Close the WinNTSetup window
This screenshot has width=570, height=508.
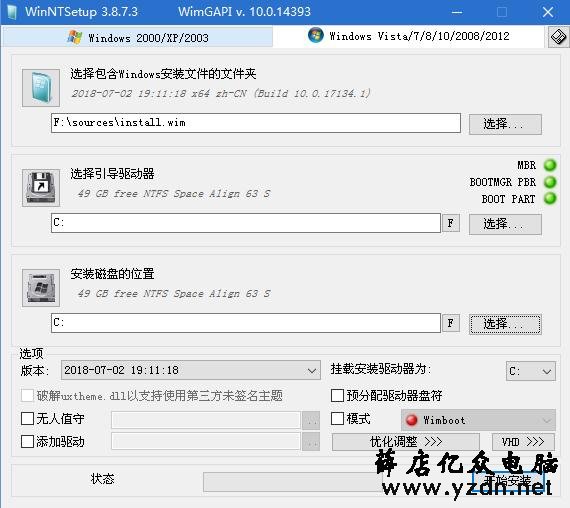click(x=548, y=12)
